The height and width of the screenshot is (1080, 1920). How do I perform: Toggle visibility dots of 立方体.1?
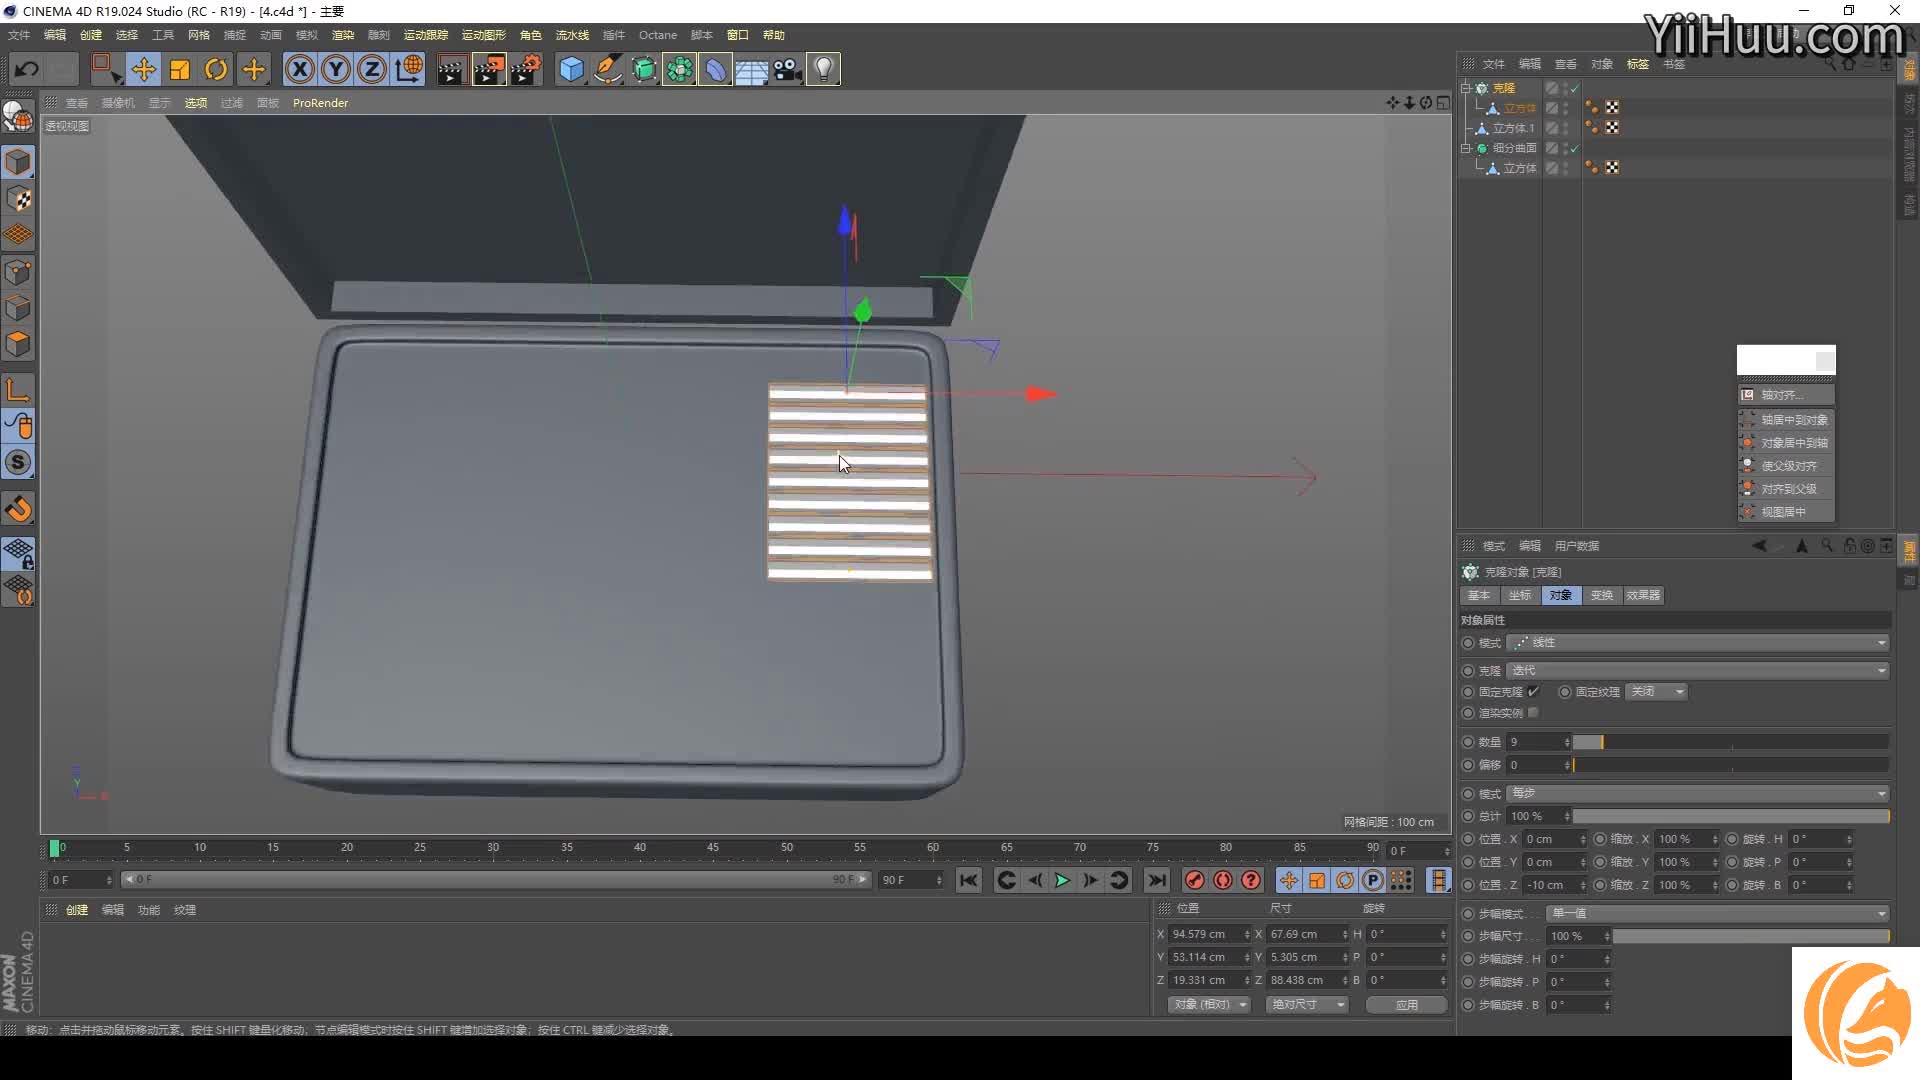coord(1566,128)
